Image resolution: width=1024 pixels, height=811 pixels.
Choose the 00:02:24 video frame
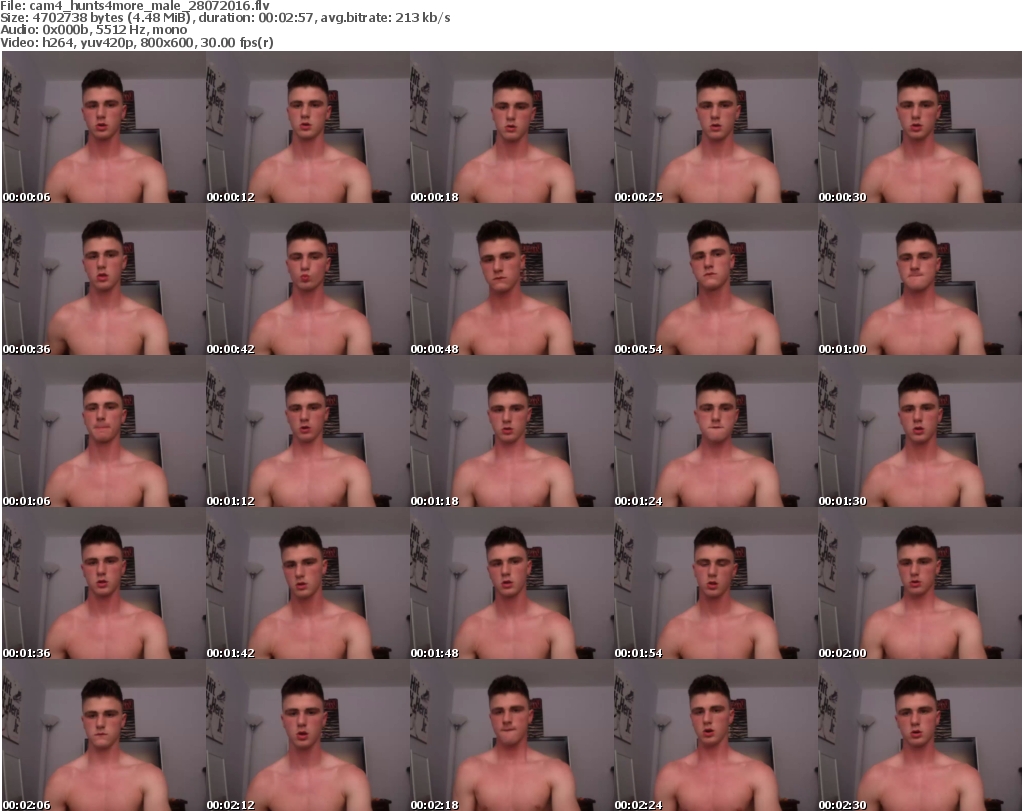pyautogui.click(x=716, y=735)
